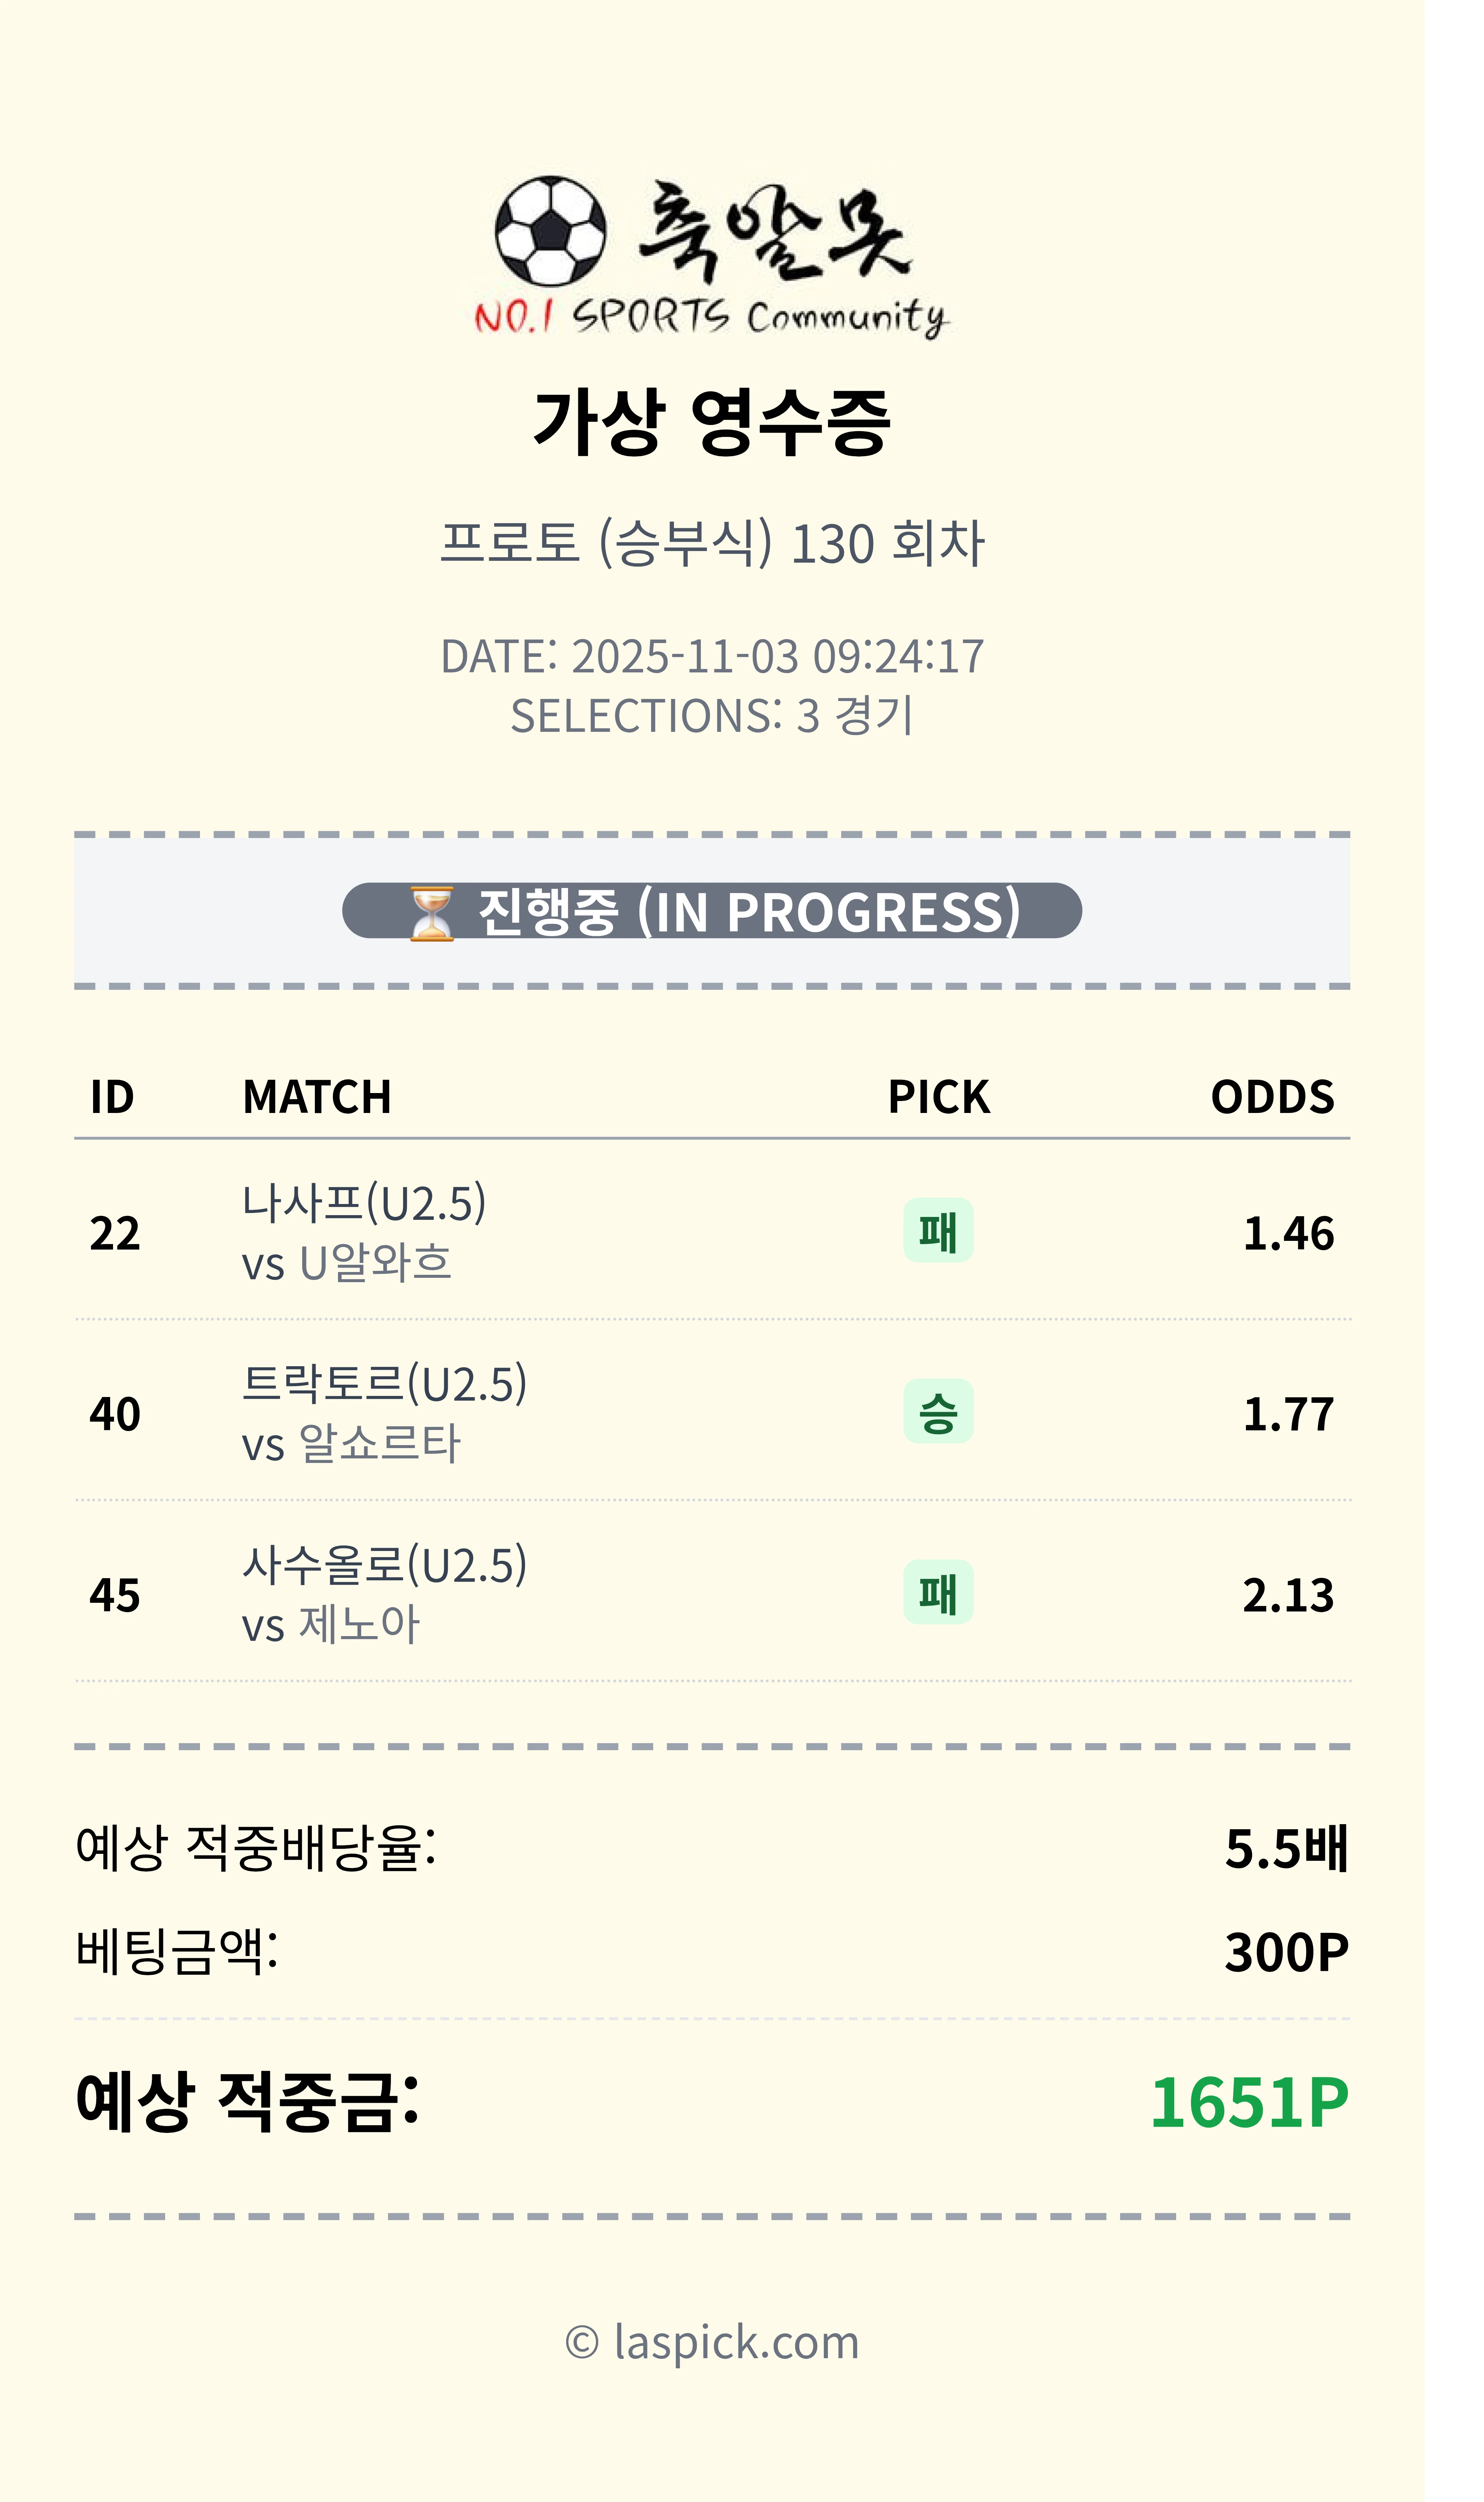
Task: Click the 5.5배 expected odds value
Action: tap(1286, 1848)
